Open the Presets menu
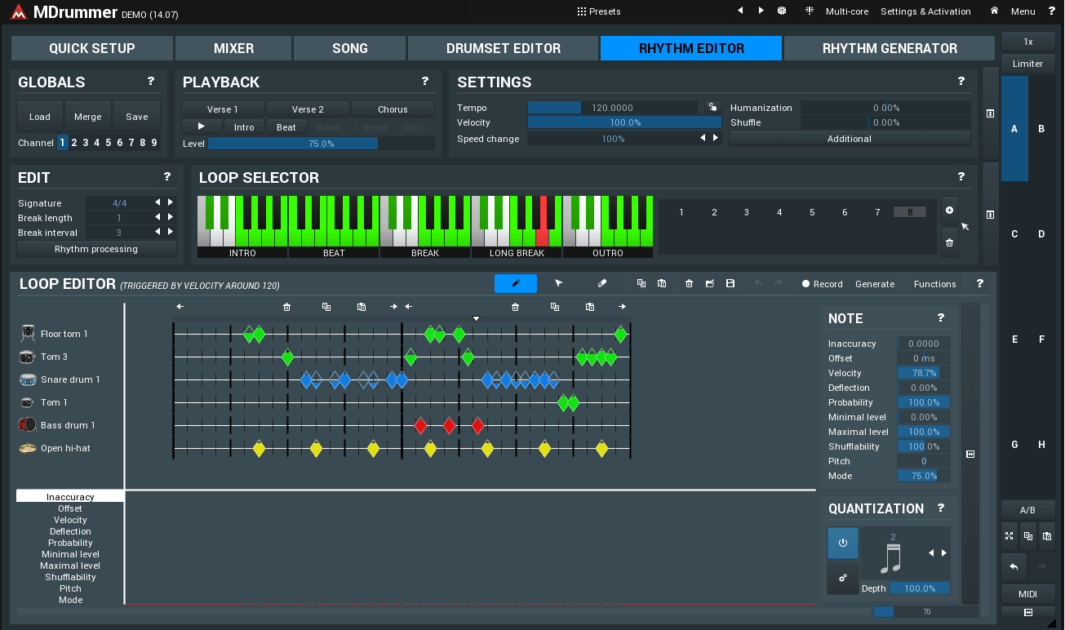Image resolution: width=1065 pixels, height=630 pixels. [598, 12]
